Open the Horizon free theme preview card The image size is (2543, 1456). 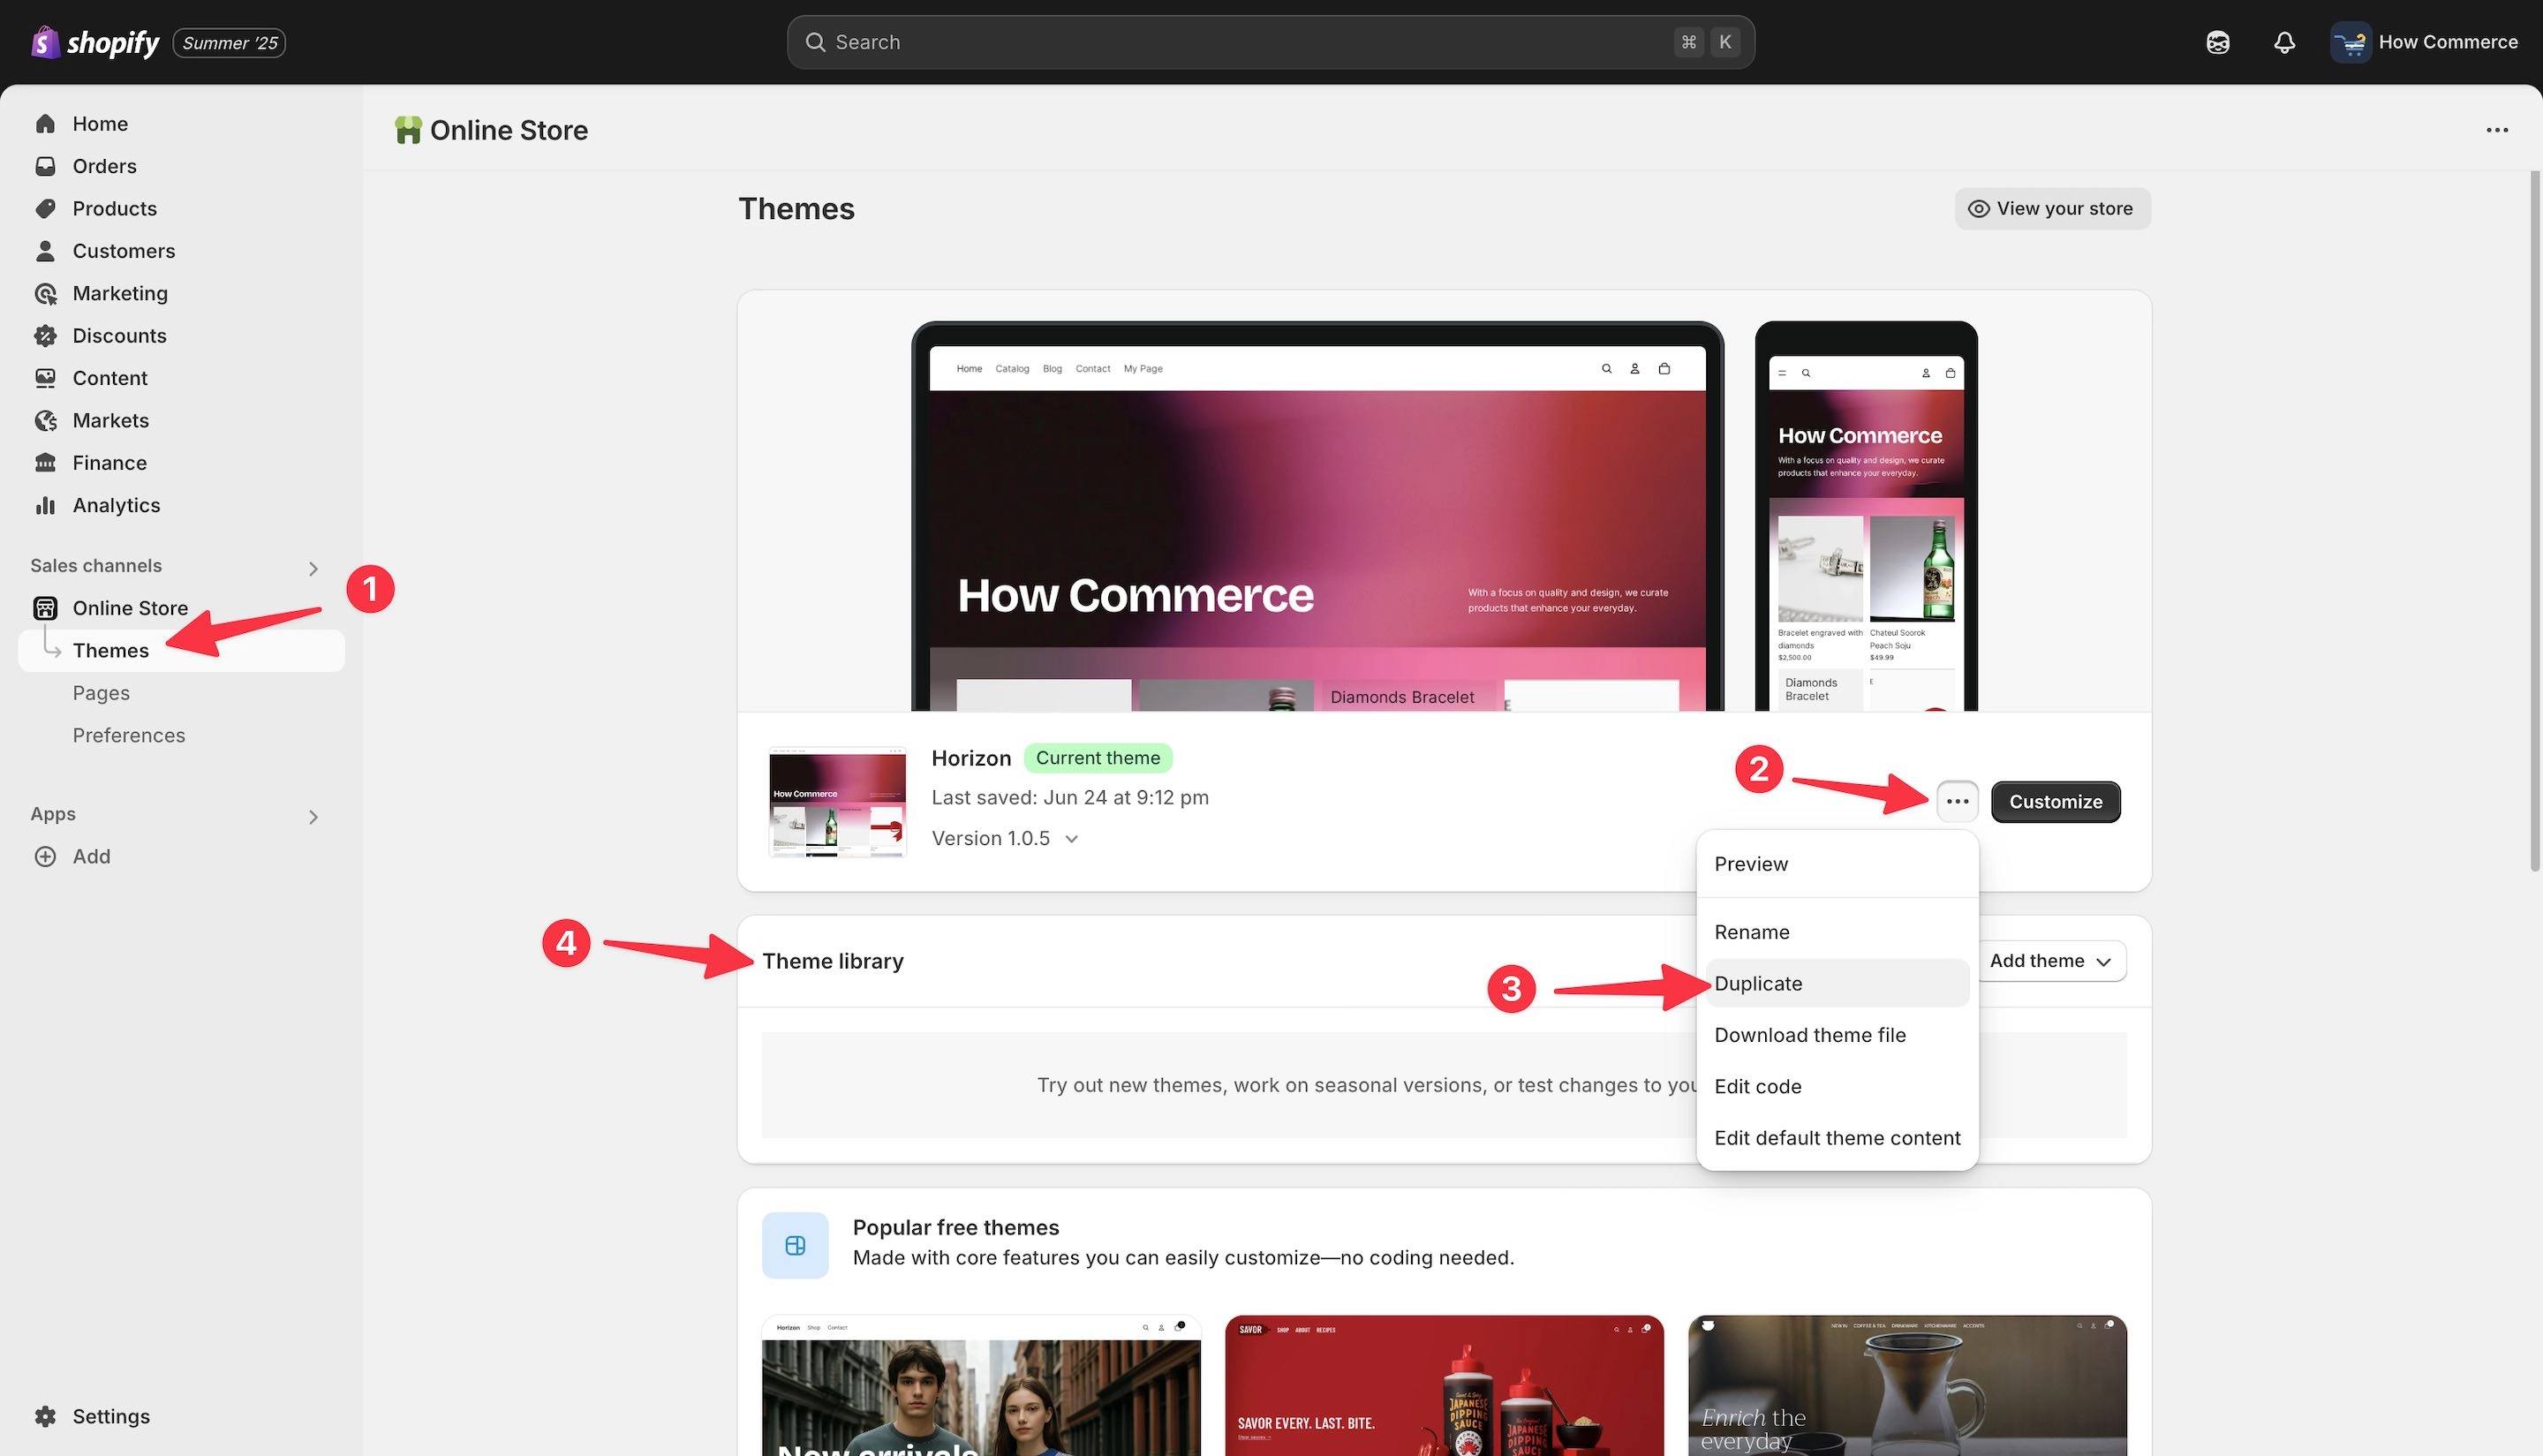pos(981,1385)
